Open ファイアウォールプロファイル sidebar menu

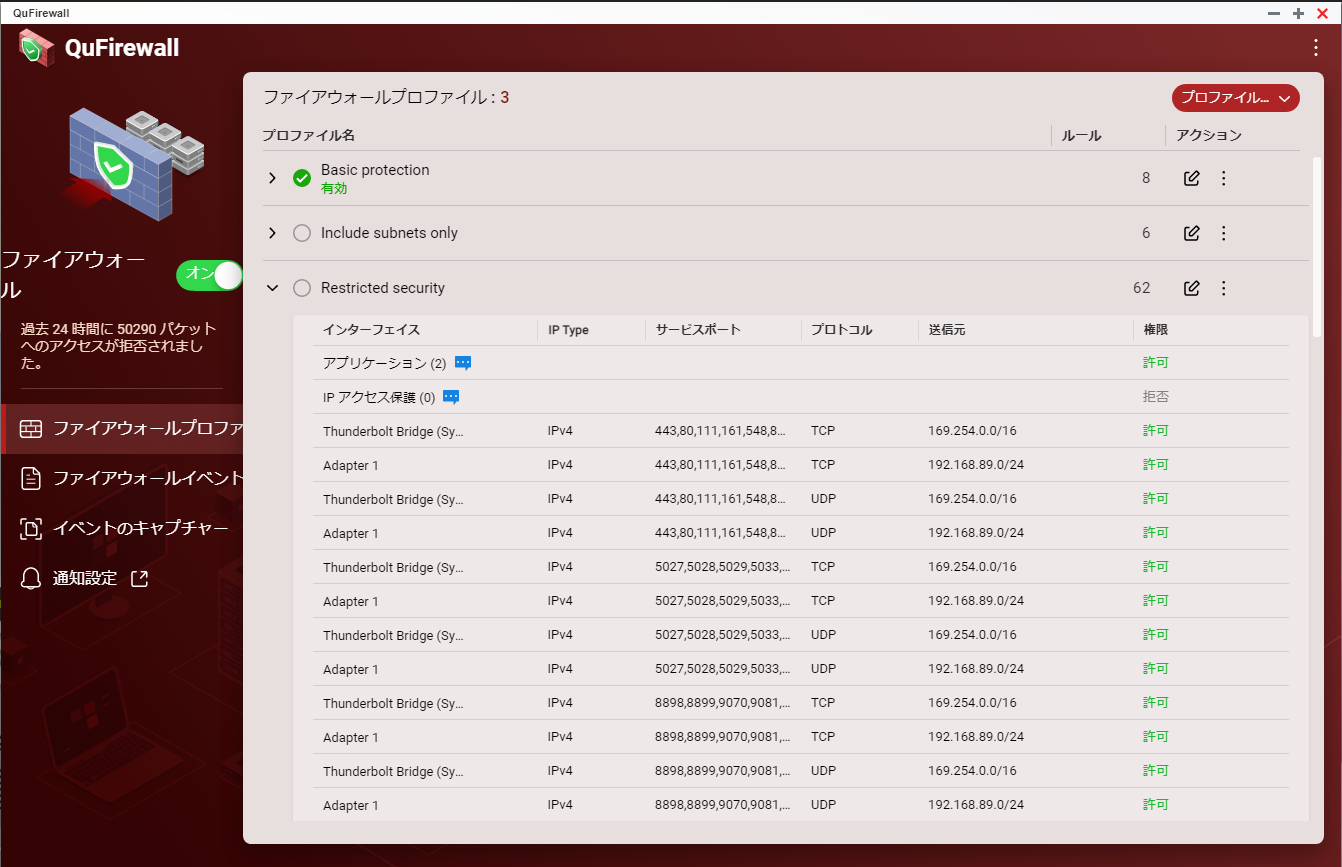(122, 429)
